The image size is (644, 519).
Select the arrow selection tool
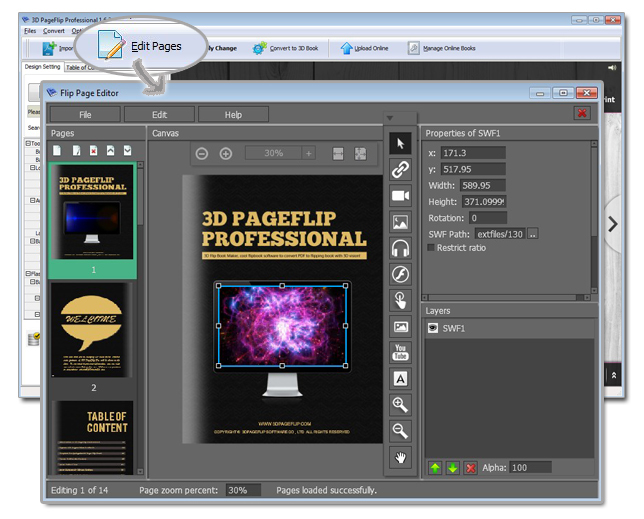[x=400, y=143]
